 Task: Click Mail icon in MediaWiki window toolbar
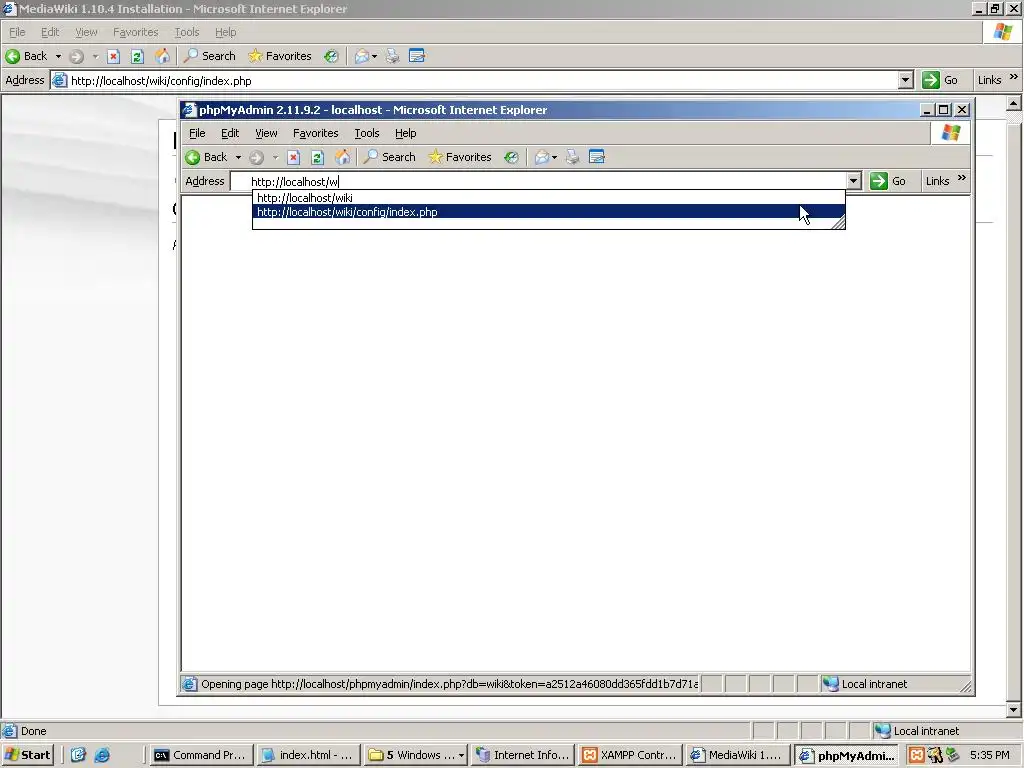click(x=361, y=56)
